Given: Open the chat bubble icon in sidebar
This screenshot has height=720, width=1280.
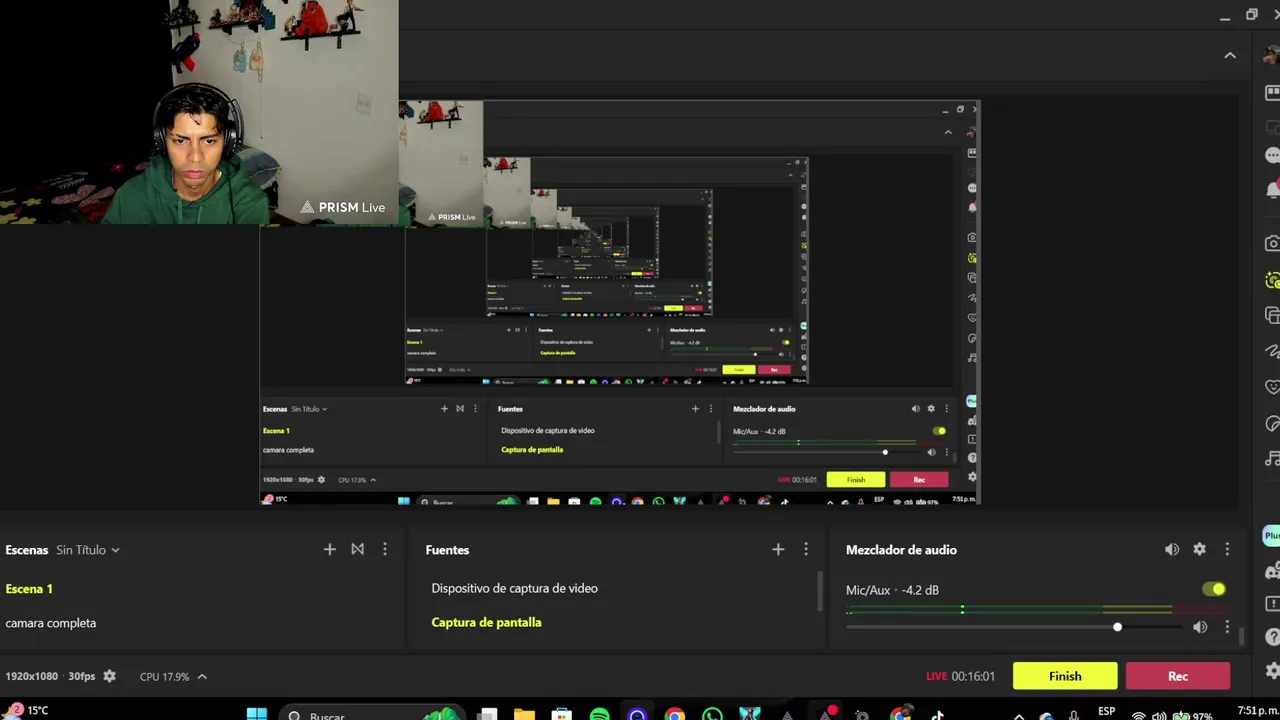Looking at the screenshot, I should [x=1272, y=155].
